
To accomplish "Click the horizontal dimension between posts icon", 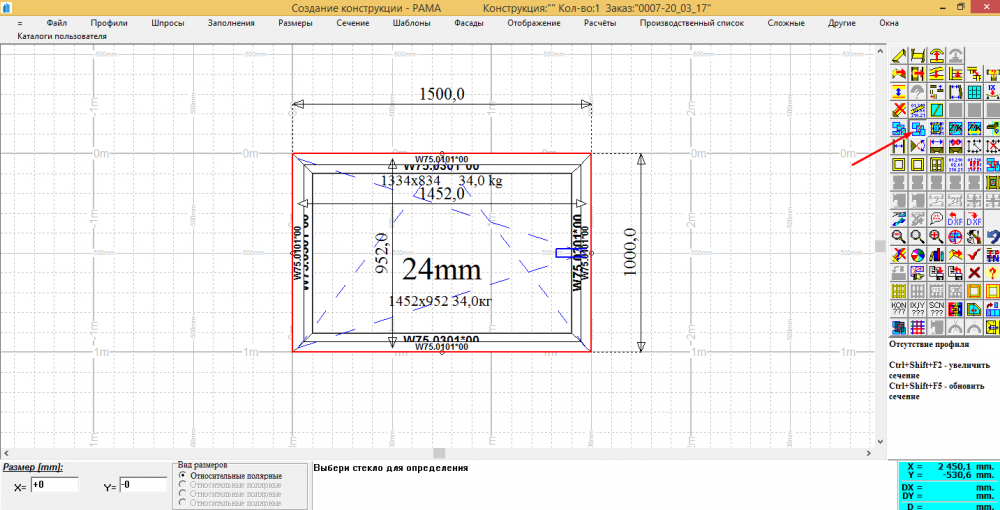I will click(x=899, y=146).
